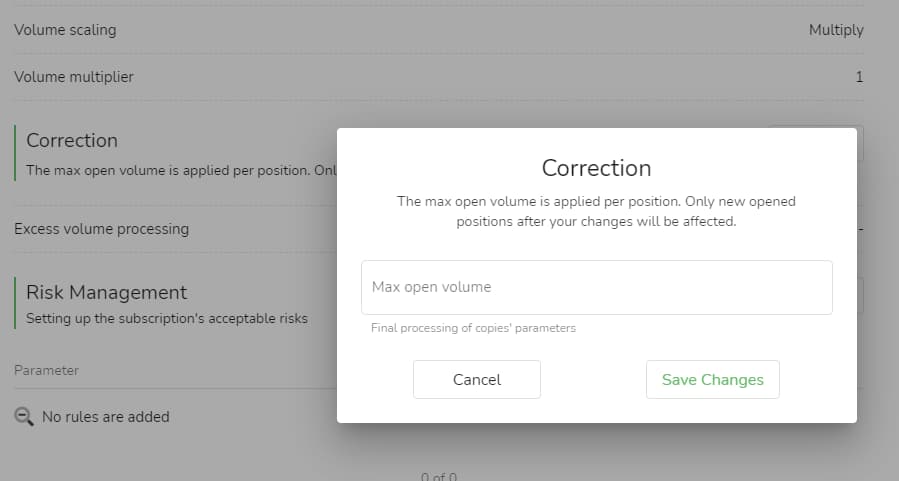Image resolution: width=899 pixels, height=481 pixels.
Task: Click the Excess volume processing label
Action: 101,229
